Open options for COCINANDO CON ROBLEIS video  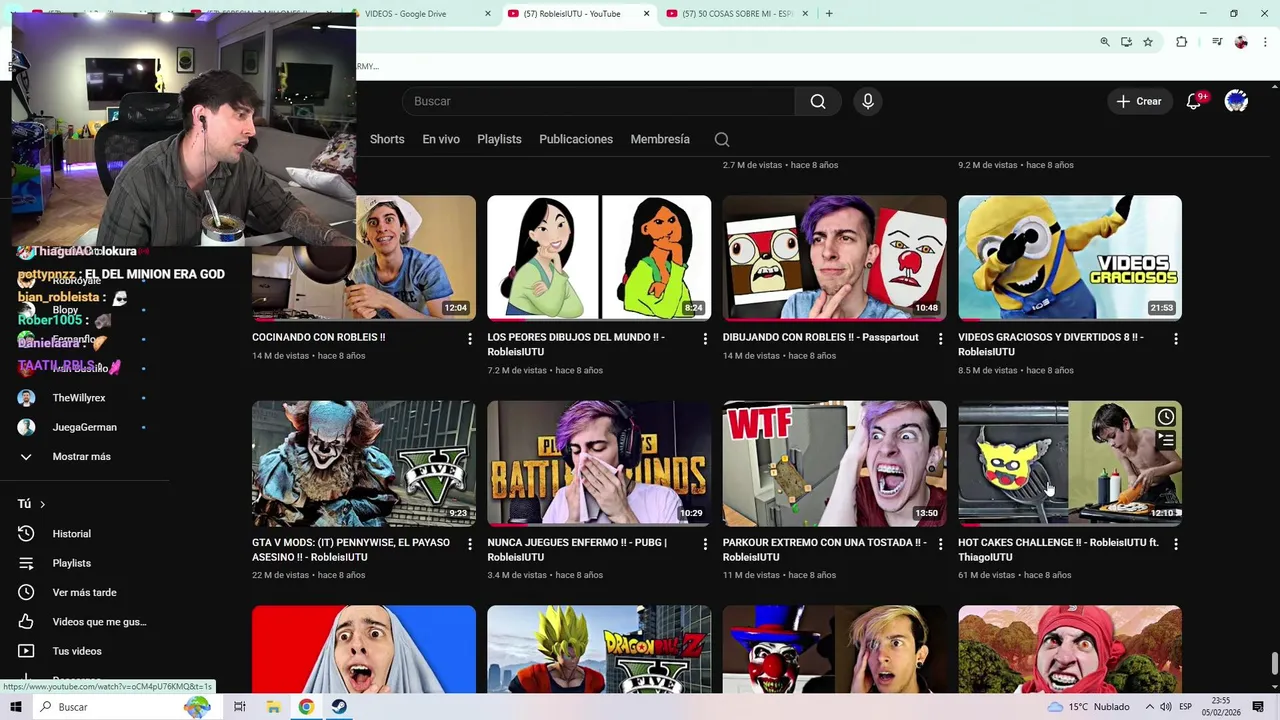click(x=470, y=339)
